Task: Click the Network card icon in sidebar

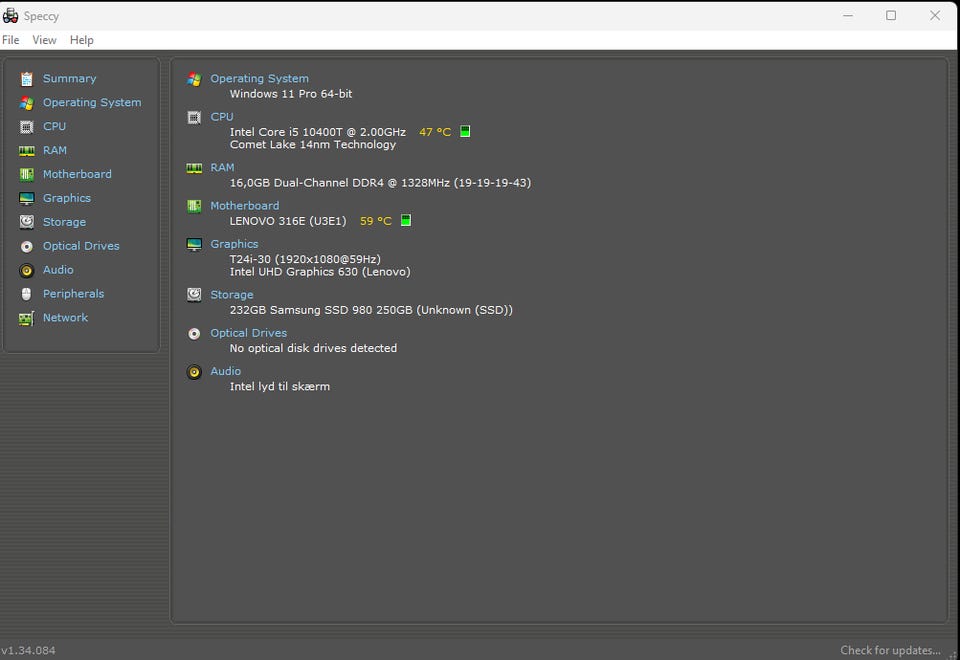Action: pos(26,318)
